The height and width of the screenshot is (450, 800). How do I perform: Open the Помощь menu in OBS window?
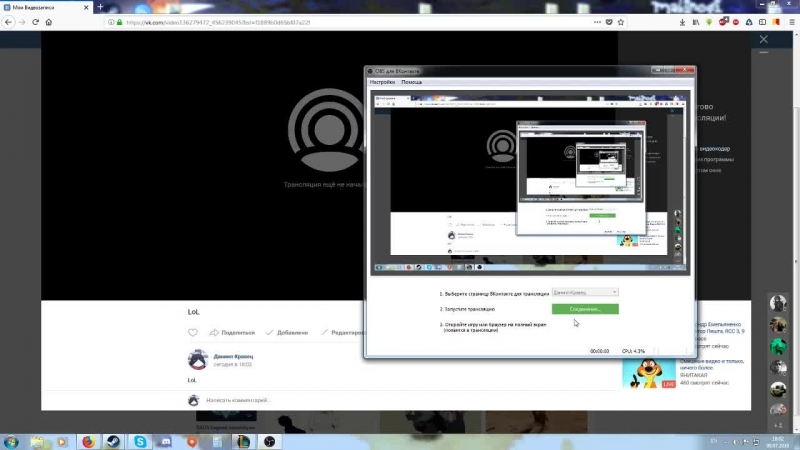(x=412, y=81)
